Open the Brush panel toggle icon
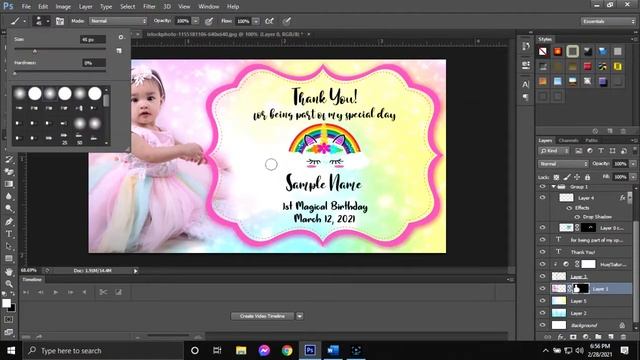This screenshot has width=640, height=360. 60,21
